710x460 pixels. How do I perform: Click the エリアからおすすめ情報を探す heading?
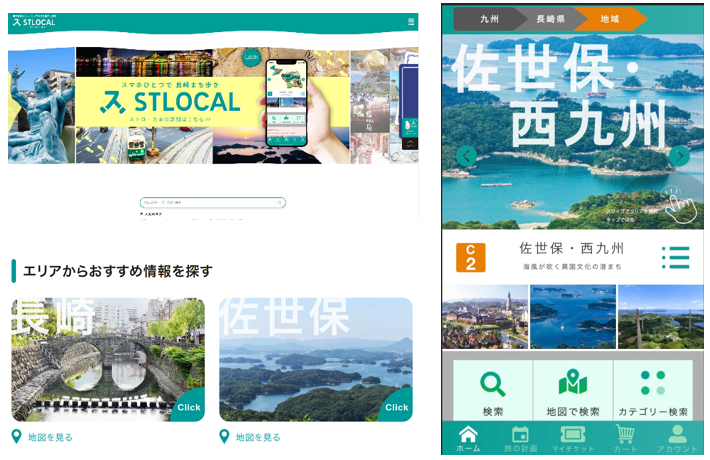tap(118, 271)
